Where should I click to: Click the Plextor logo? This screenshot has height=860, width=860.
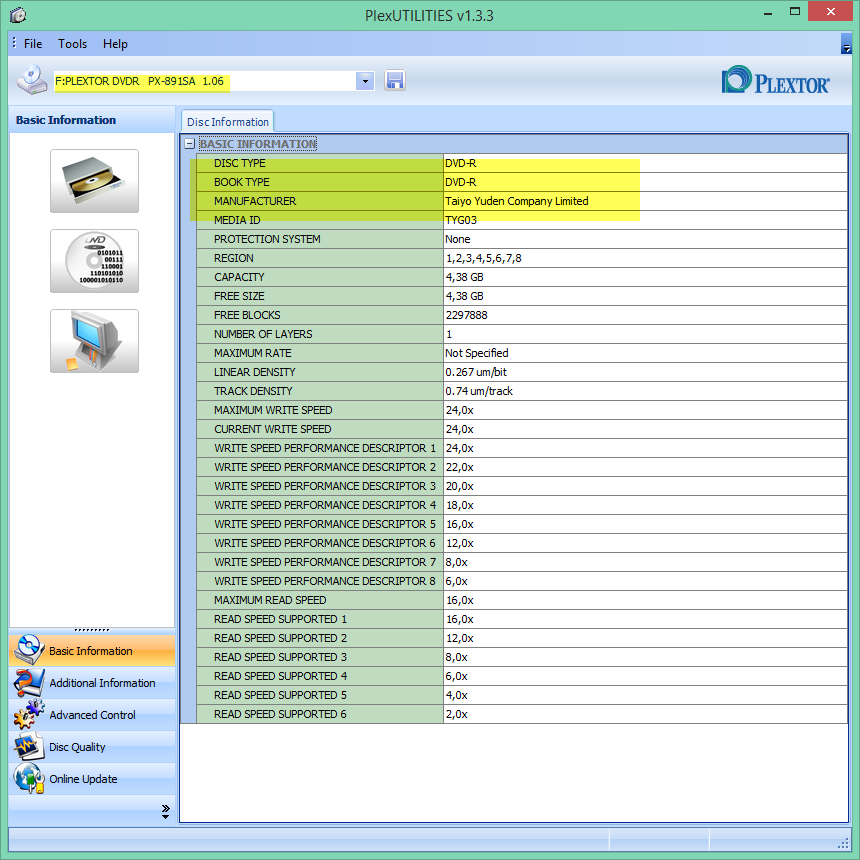click(776, 80)
